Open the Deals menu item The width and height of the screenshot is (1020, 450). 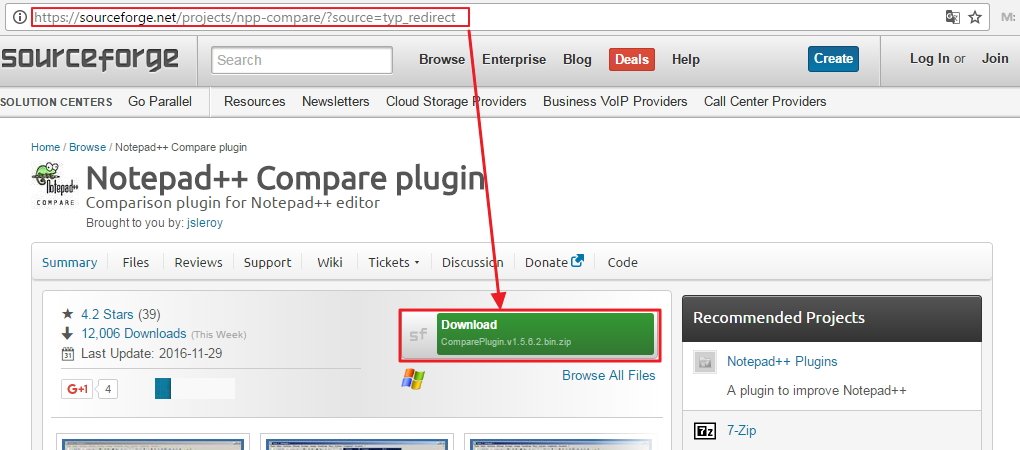(x=631, y=59)
